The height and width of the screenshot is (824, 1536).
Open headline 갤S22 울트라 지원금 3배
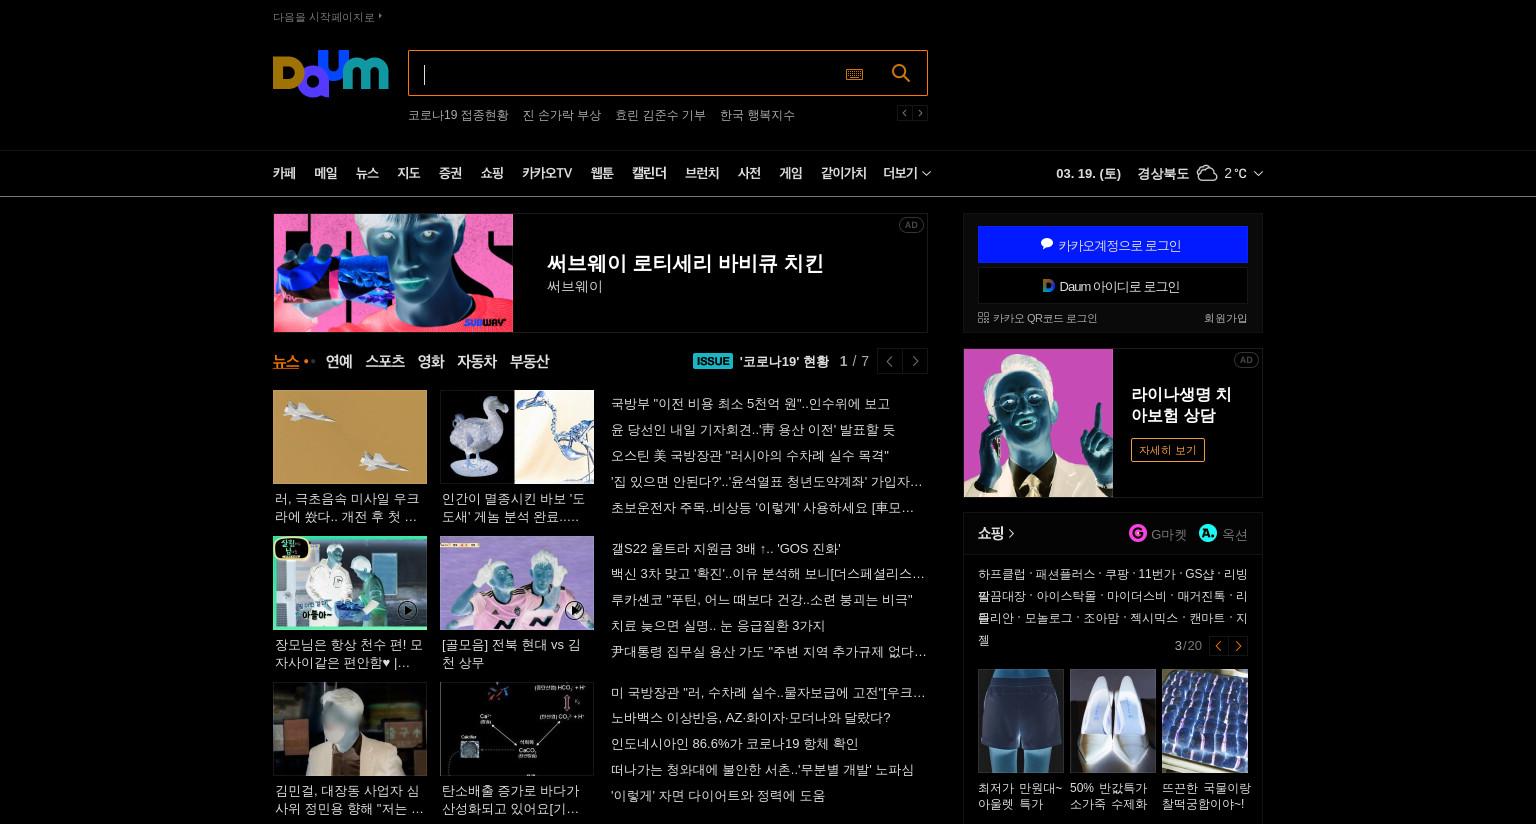click(x=726, y=549)
